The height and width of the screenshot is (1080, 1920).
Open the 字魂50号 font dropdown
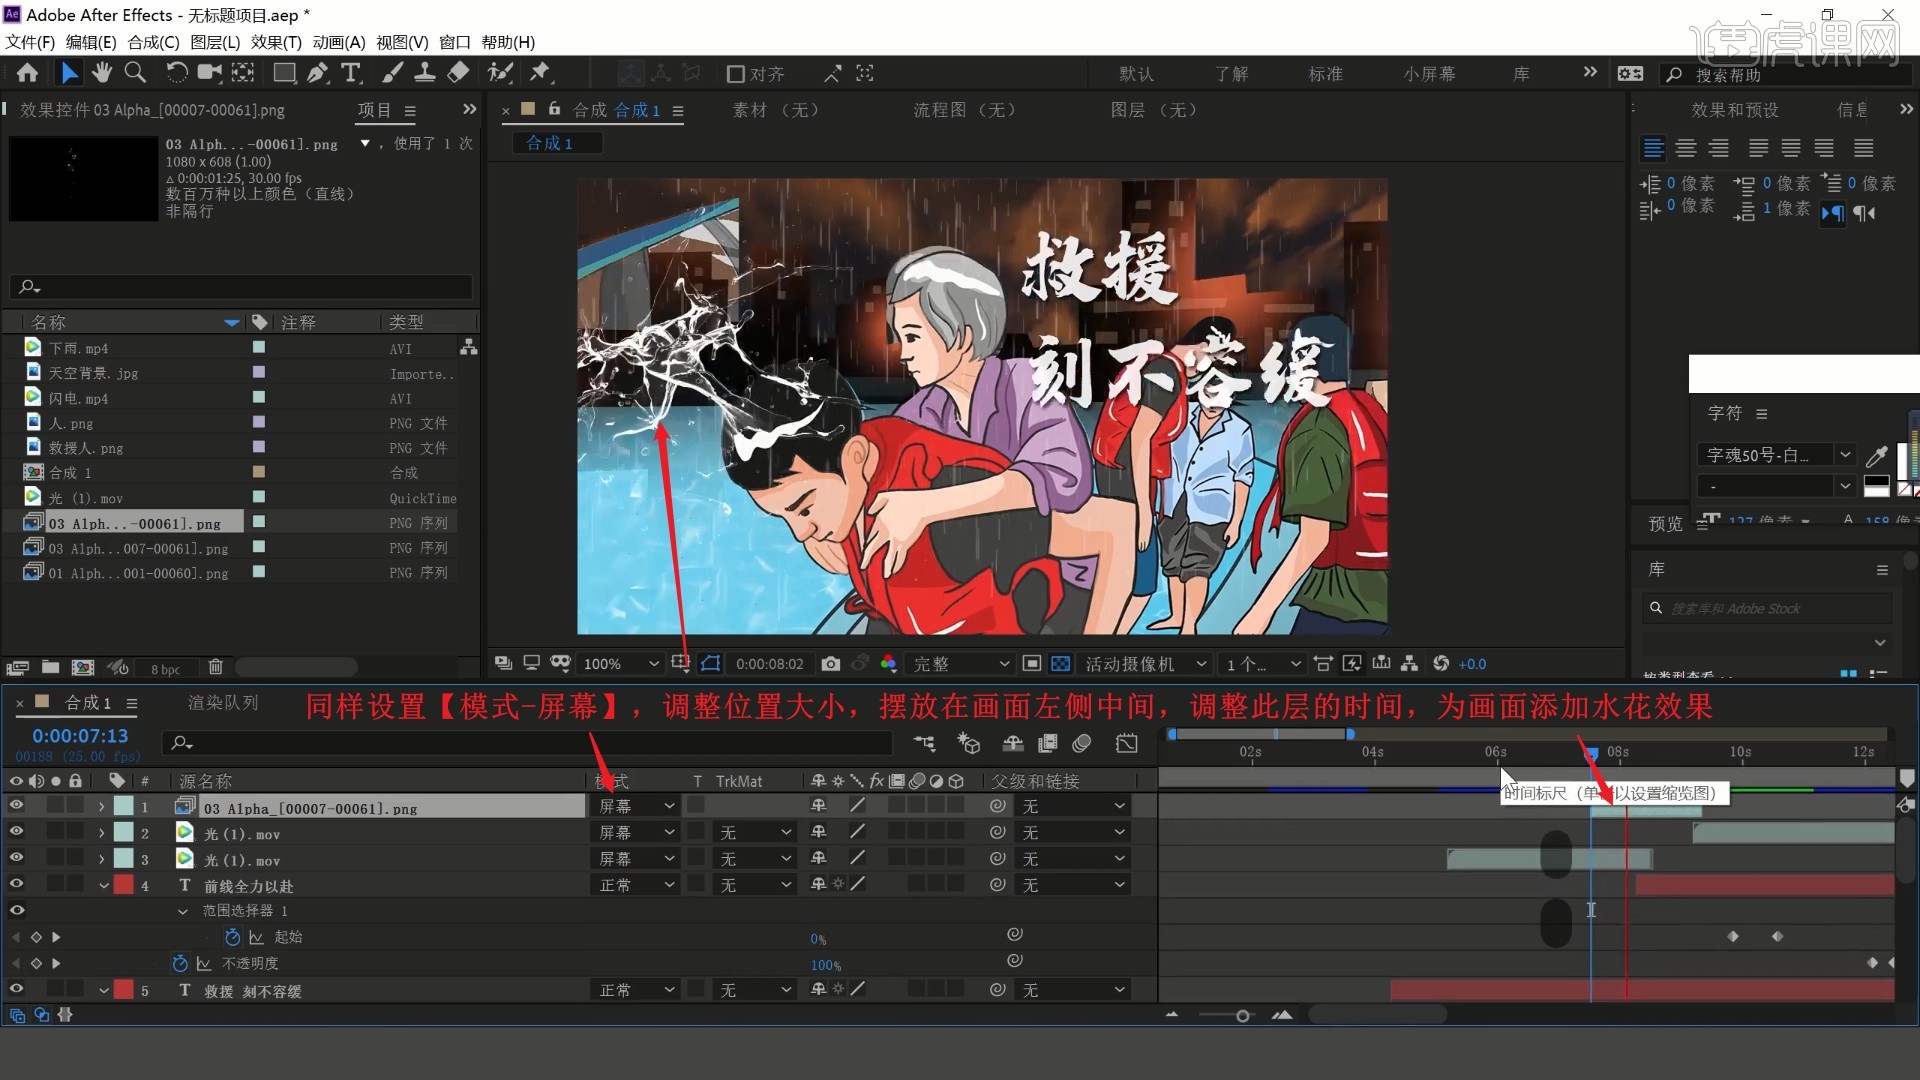click(x=1776, y=455)
